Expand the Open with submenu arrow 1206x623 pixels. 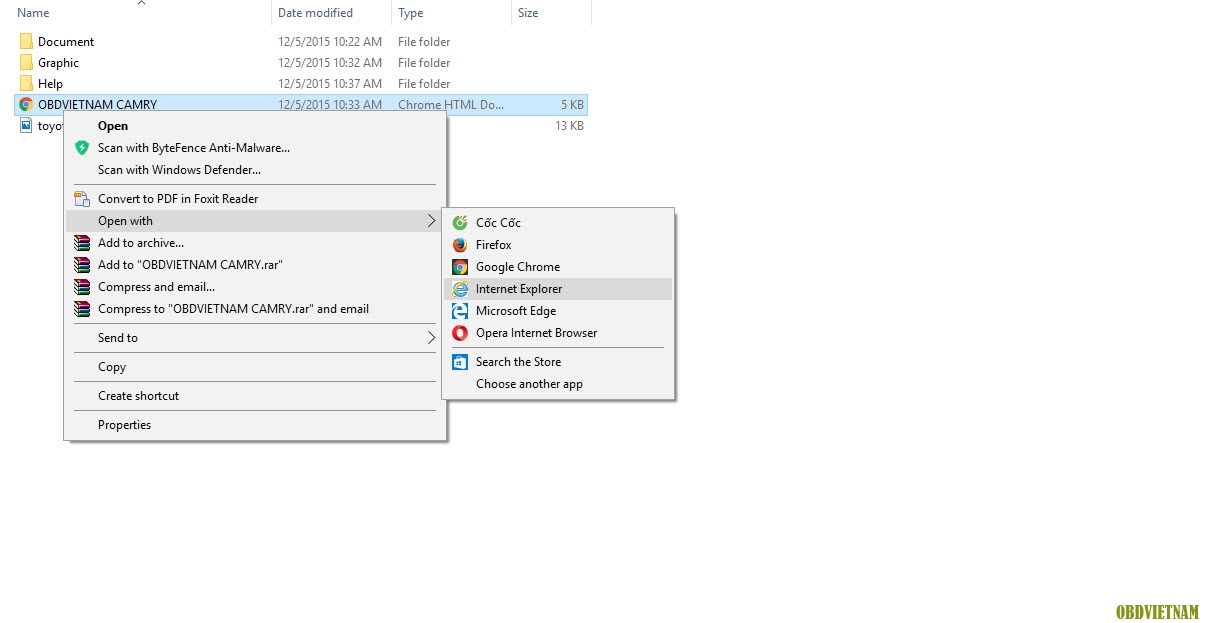[432, 220]
